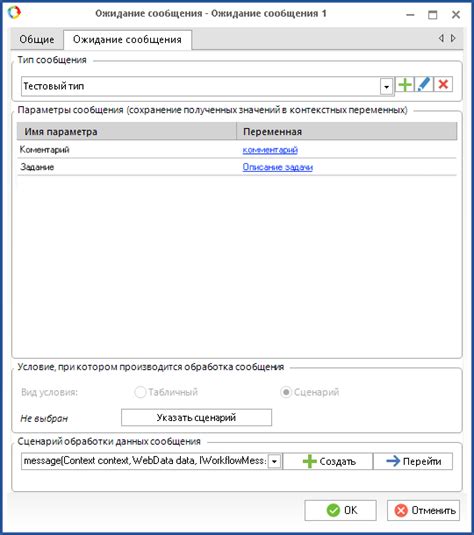Click the application logo in title bar
Image resolution: width=474 pixels, height=535 pixels.
click(x=14, y=13)
